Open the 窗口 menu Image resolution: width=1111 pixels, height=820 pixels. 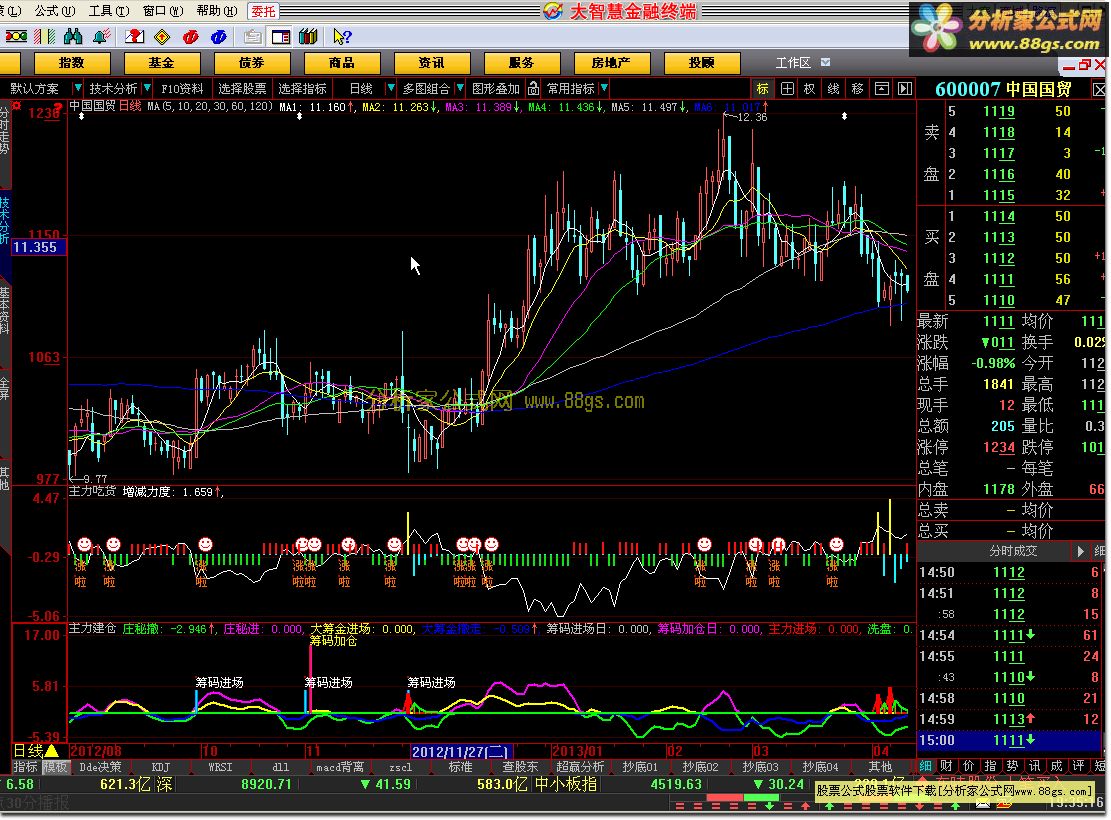(x=162, y=11)
